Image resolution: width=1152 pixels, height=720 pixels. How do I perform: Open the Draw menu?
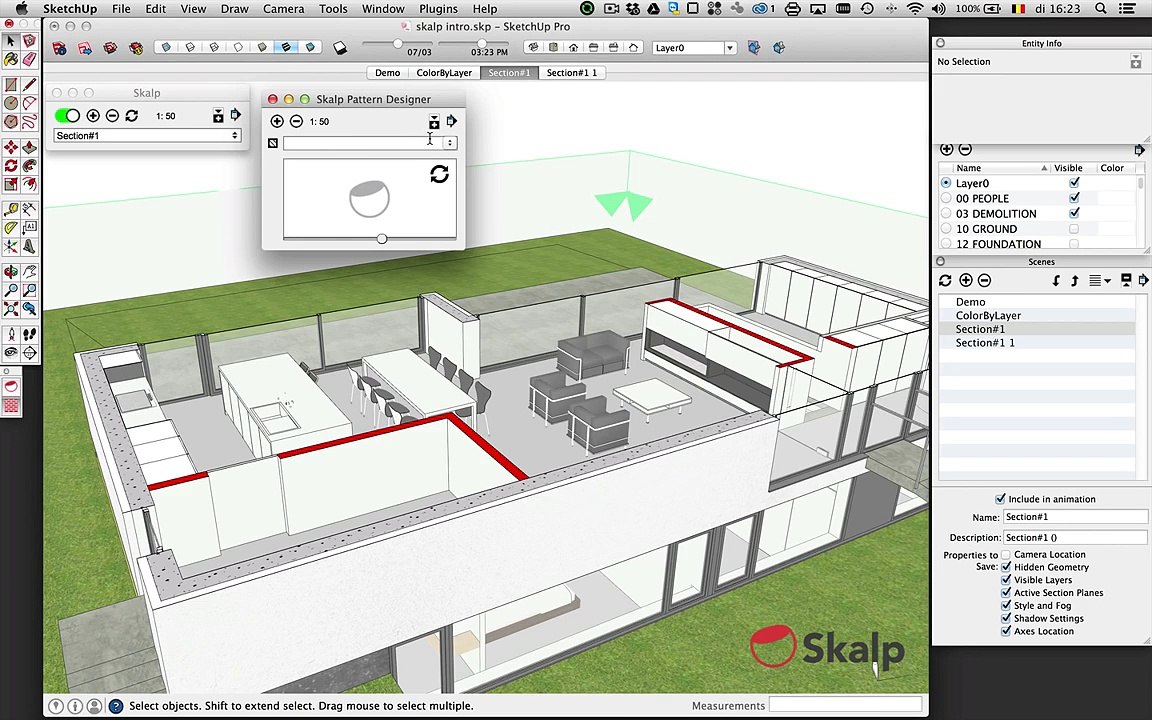234,9
